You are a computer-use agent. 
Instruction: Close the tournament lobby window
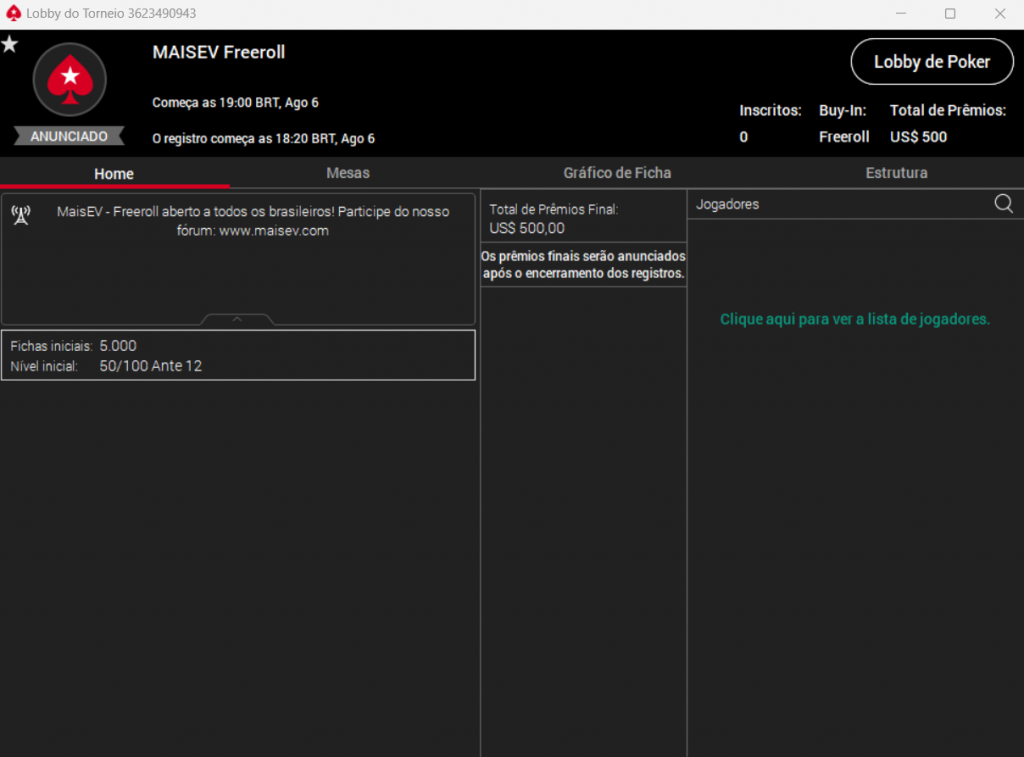coord(1000,14)
